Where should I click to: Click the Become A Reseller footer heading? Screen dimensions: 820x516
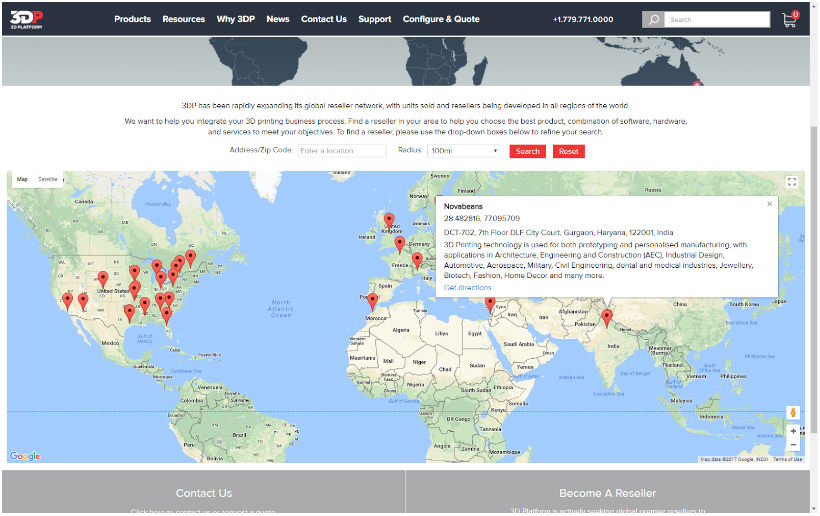tap(607, 493)
